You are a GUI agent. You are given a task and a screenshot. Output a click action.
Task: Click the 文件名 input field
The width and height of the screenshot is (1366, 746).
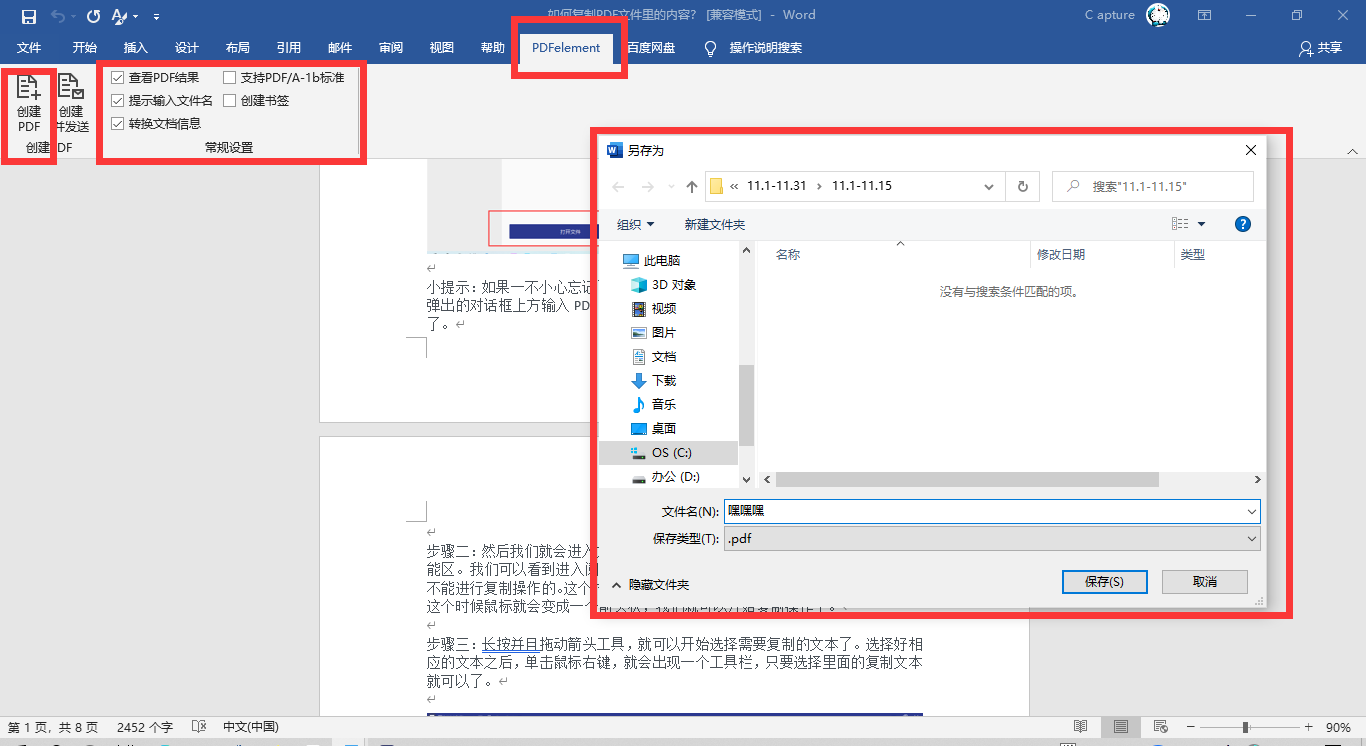click(991, 511)
